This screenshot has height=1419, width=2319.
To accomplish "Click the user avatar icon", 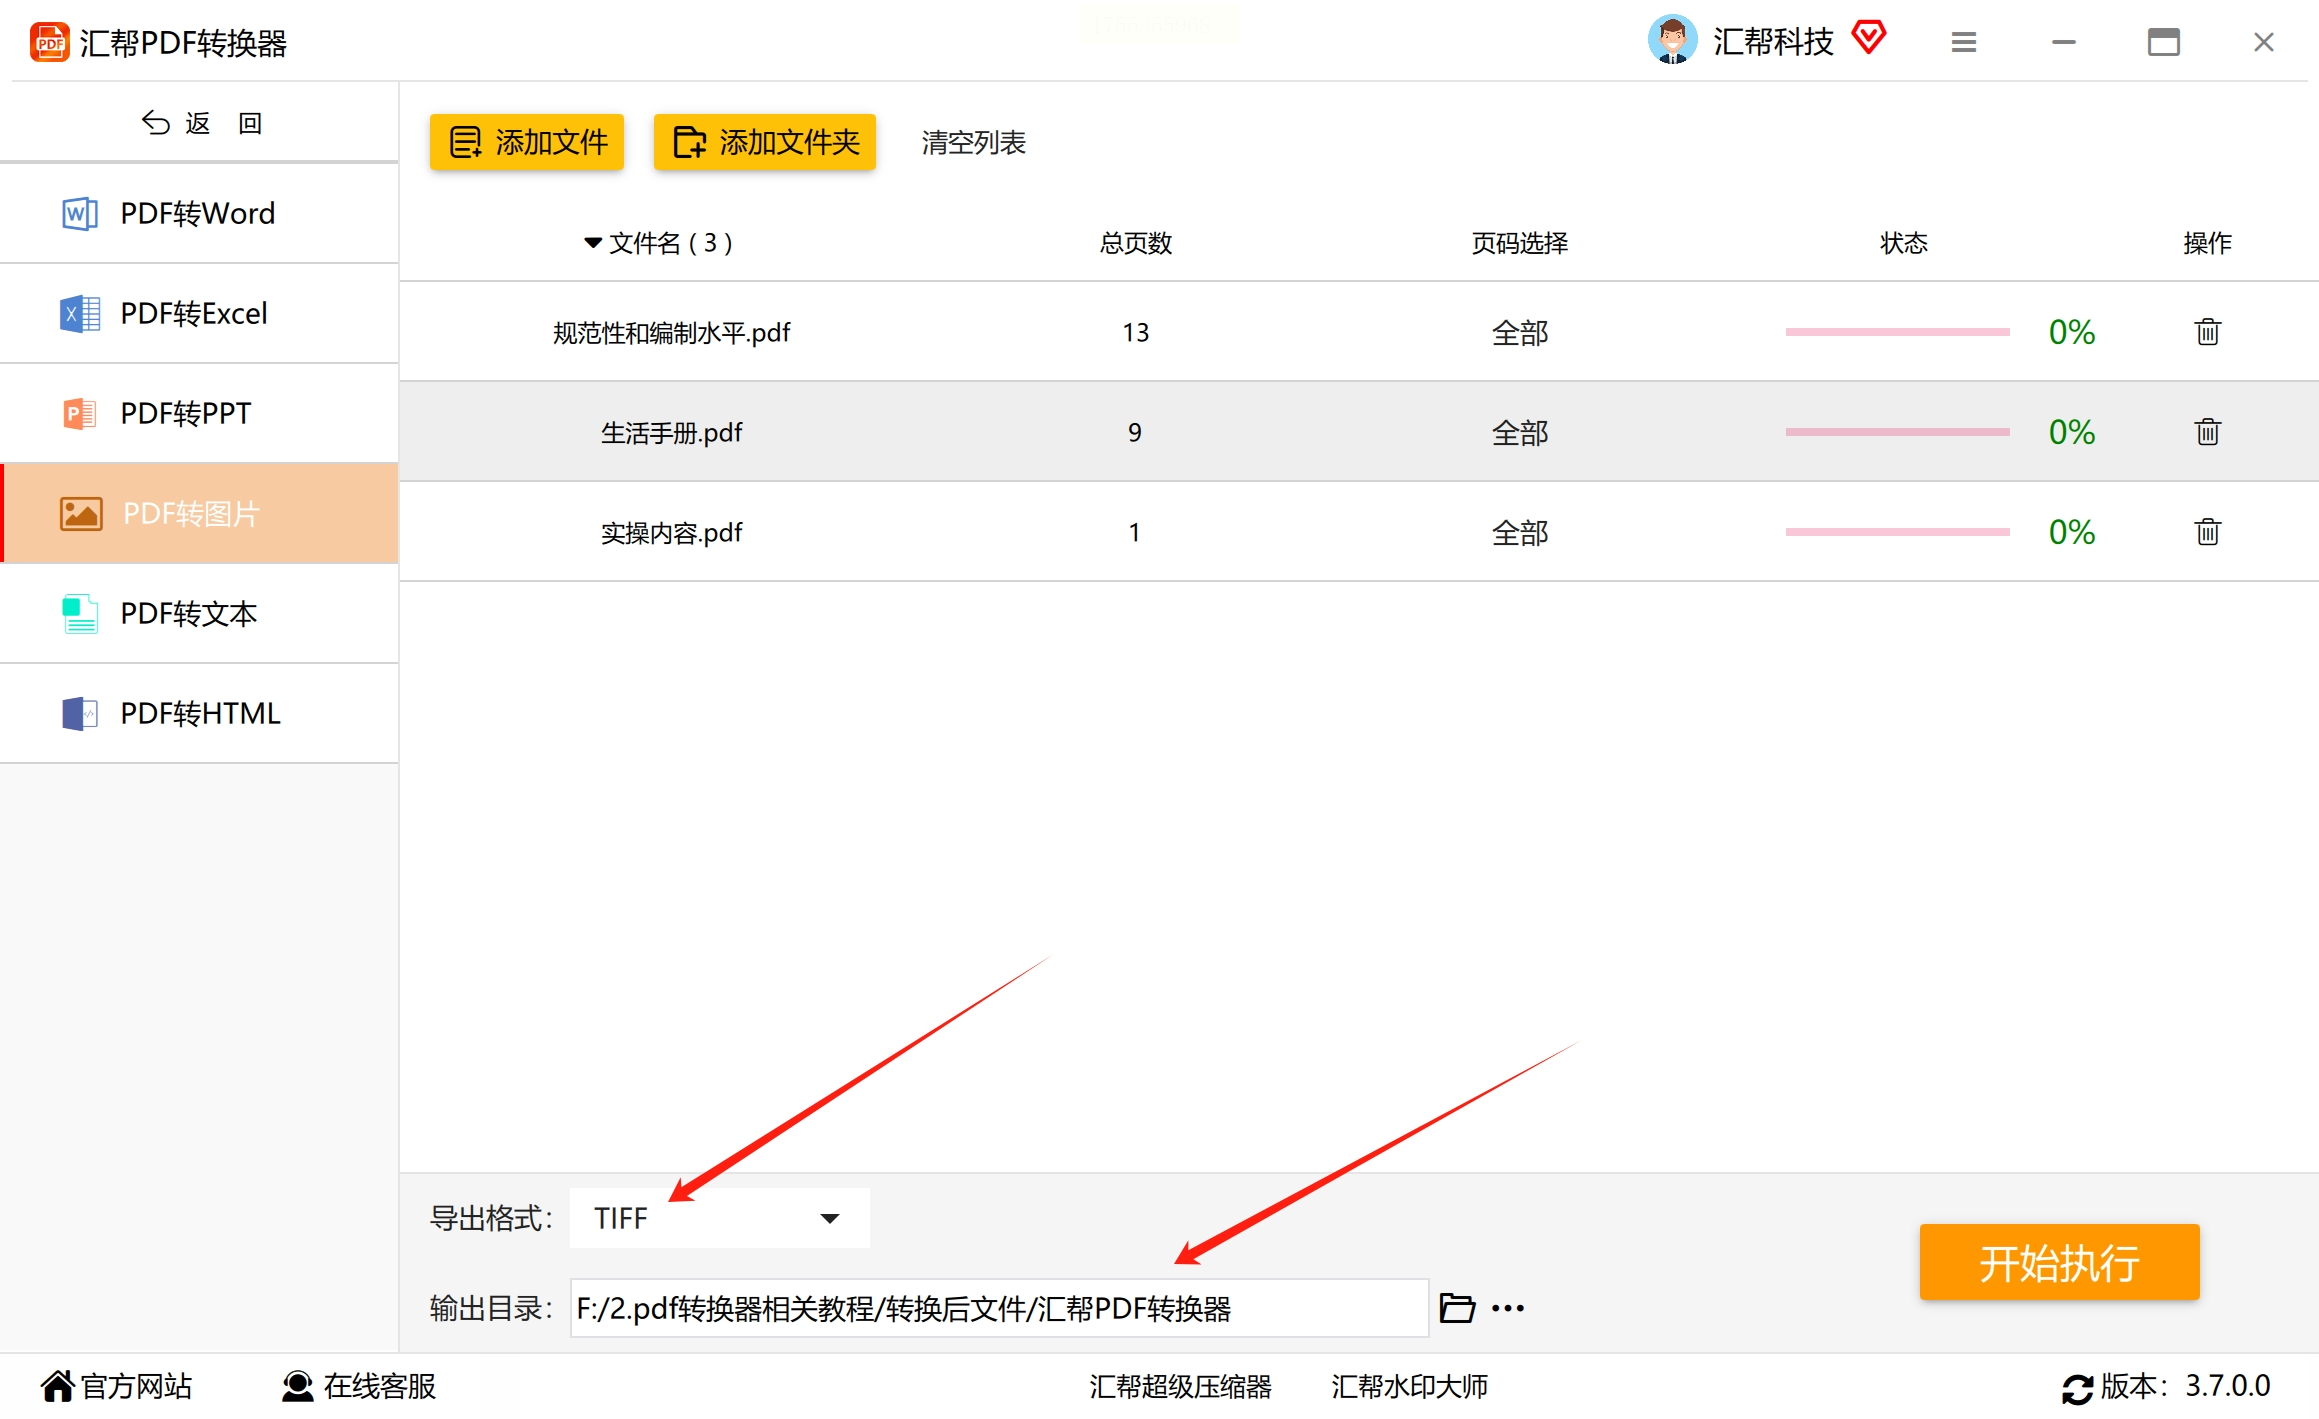I will (1672, 40).
